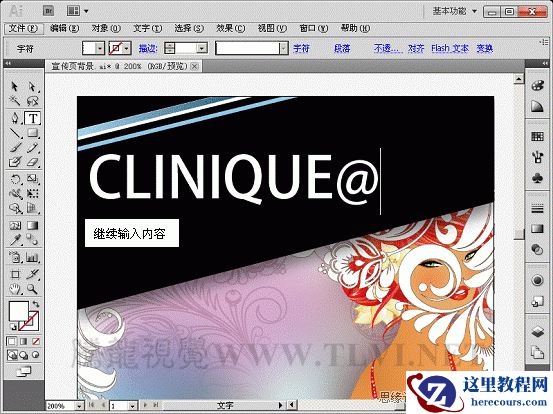Select the Lasso tool
553x414 pixels.
[32, 102]
